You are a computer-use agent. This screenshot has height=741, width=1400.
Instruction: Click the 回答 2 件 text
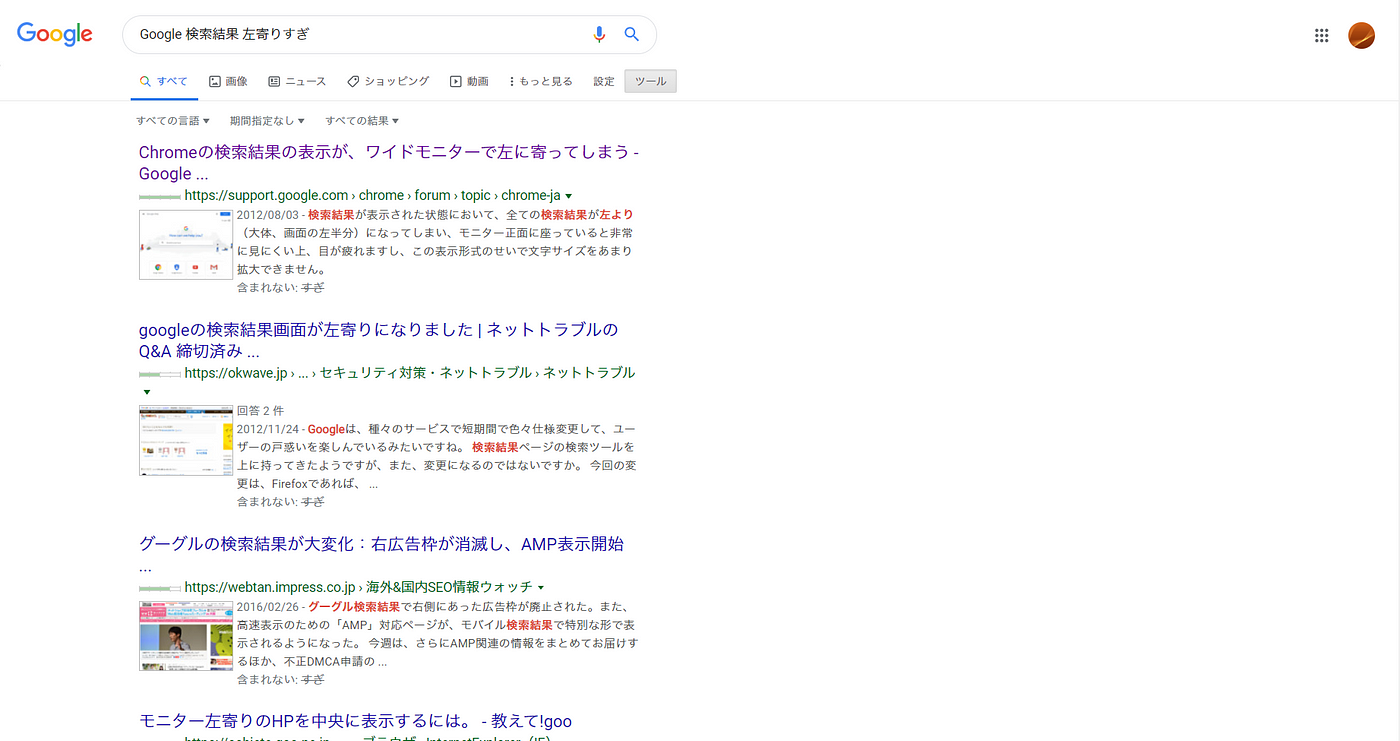point(261,411)
